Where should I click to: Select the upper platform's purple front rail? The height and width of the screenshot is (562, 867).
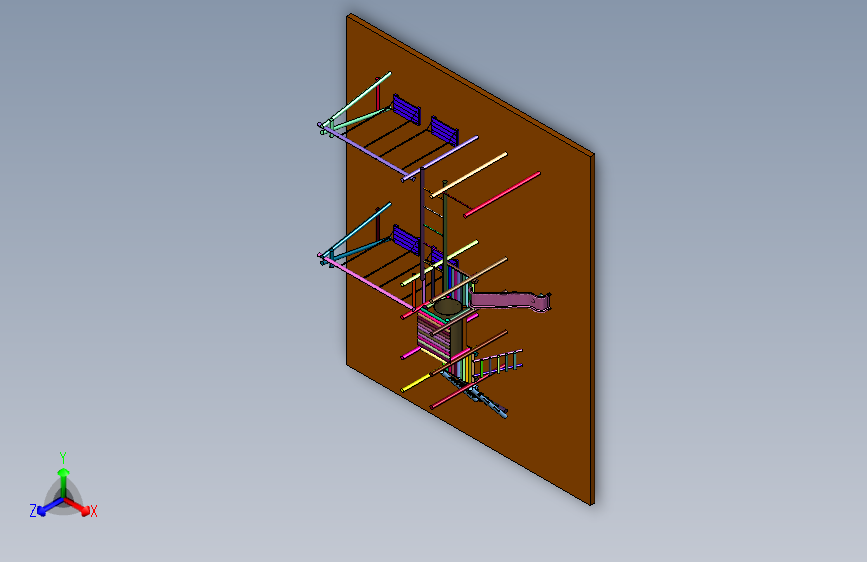point(366,153)
